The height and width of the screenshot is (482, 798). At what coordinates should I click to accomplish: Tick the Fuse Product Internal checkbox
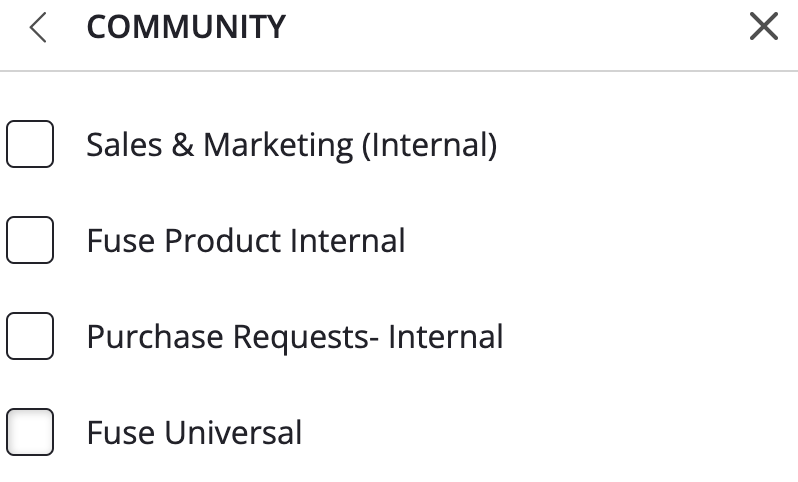coord(30,241)
